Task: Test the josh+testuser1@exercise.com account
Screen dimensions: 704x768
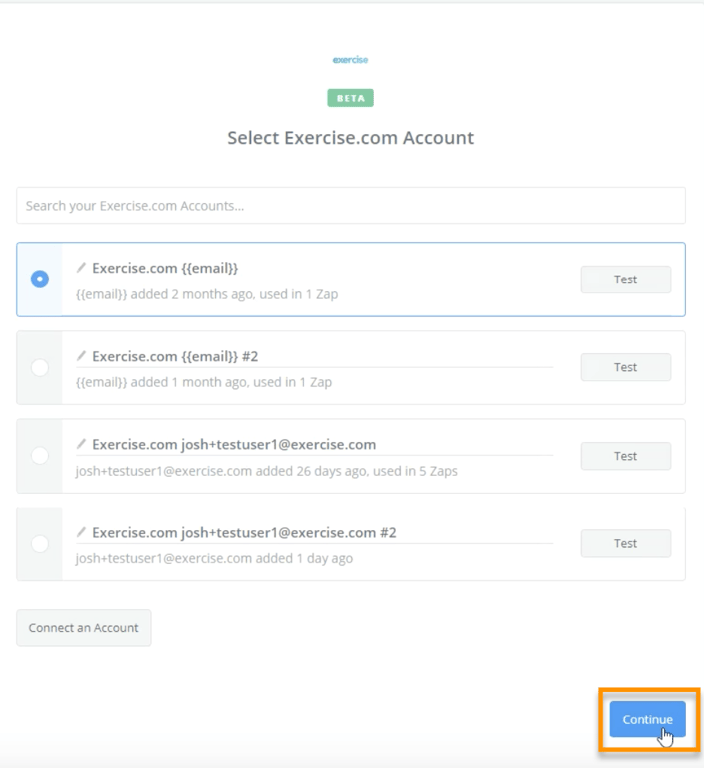Action: pyautogui.click(x=625, y=456)
